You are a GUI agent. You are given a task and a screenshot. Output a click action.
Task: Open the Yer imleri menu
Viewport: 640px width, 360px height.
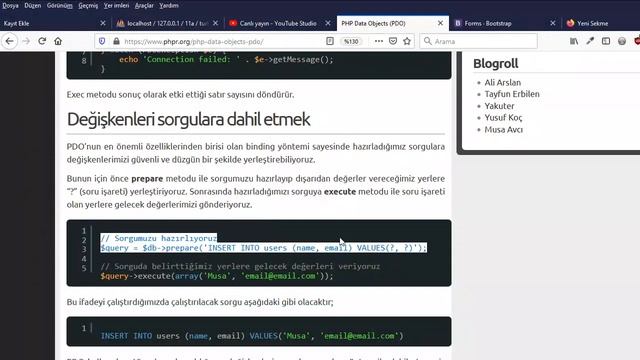point(116,6)
